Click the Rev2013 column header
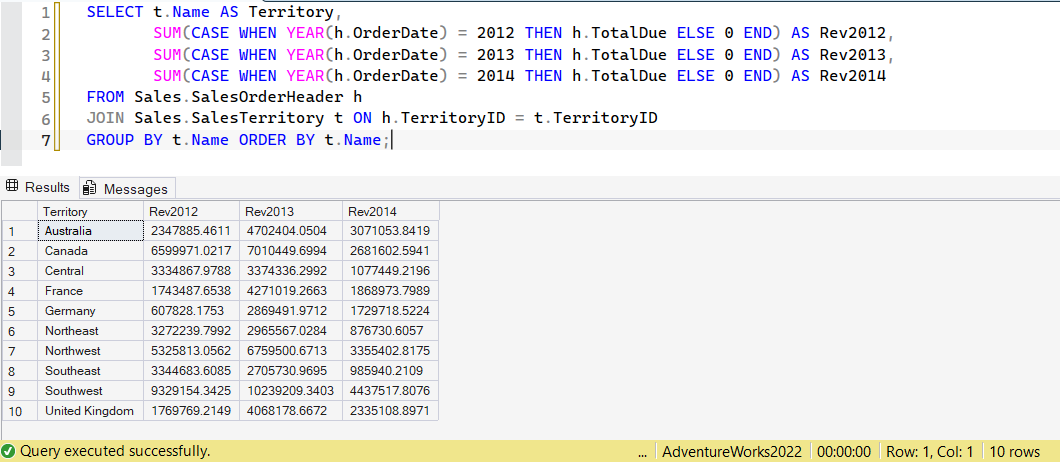1060x462 pixels. (291, 212)
